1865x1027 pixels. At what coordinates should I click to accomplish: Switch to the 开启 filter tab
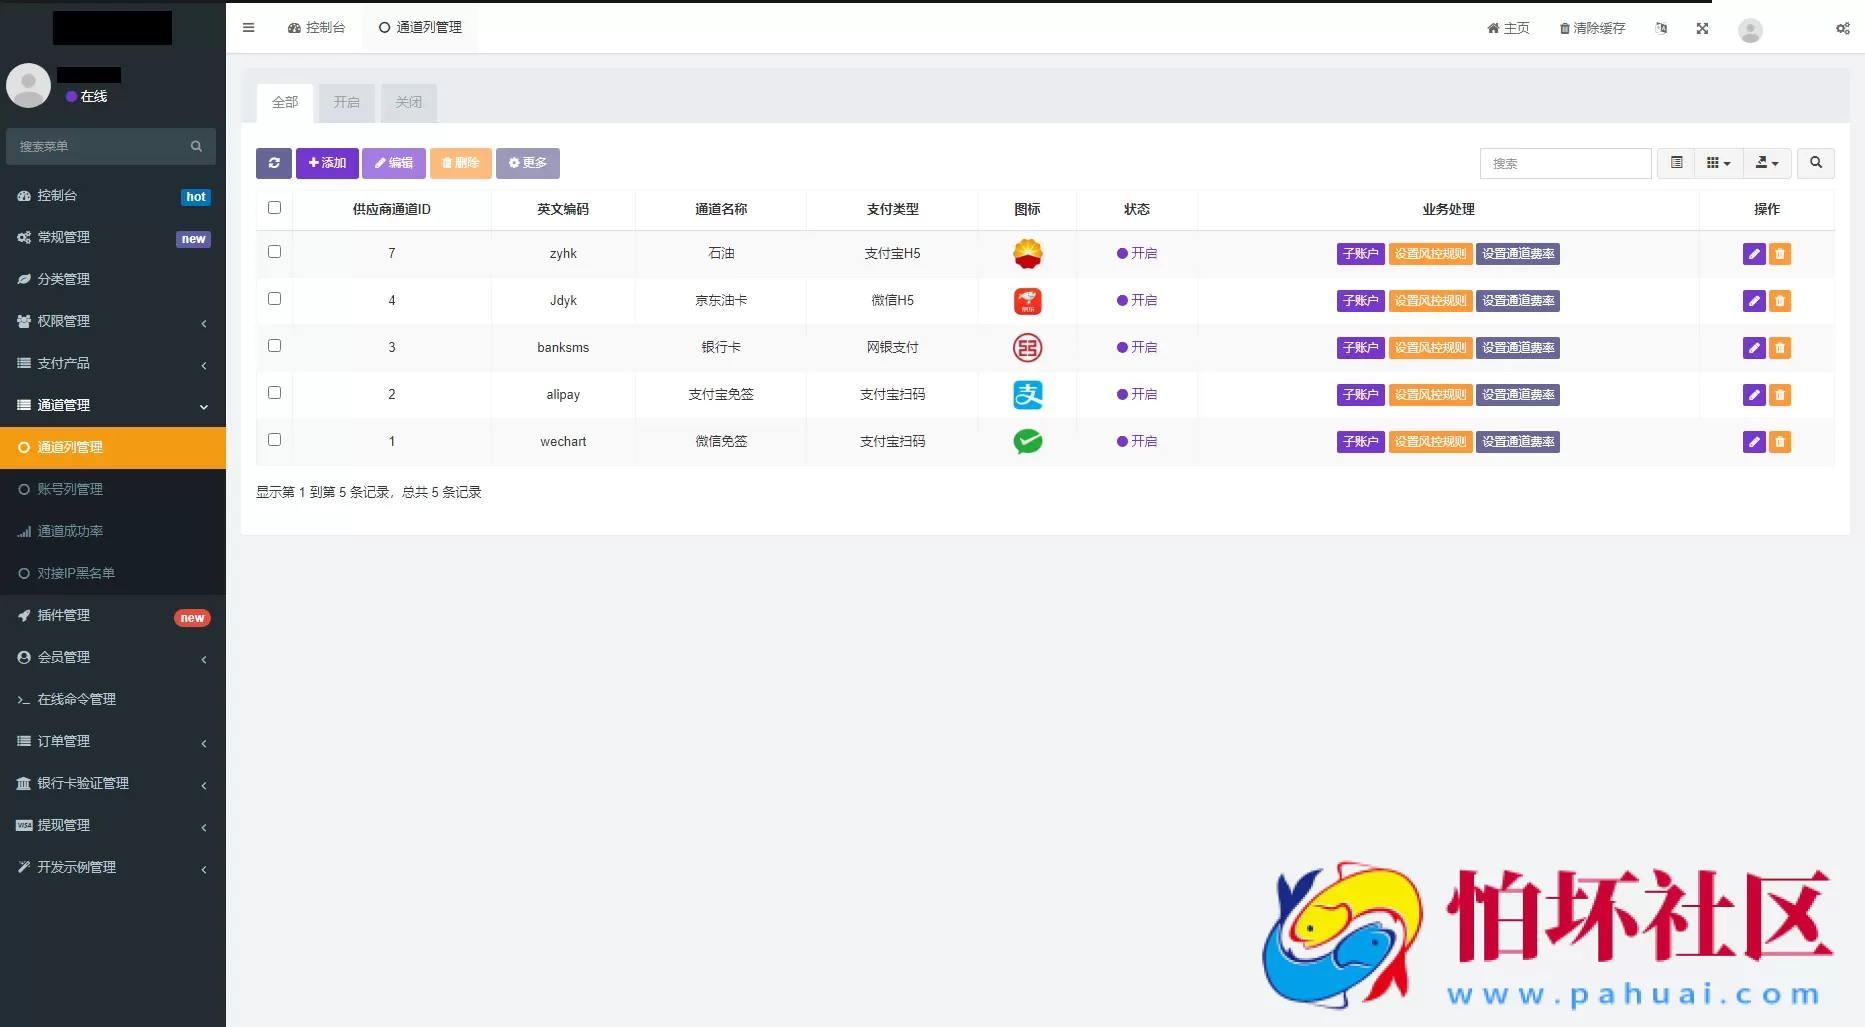347,103
